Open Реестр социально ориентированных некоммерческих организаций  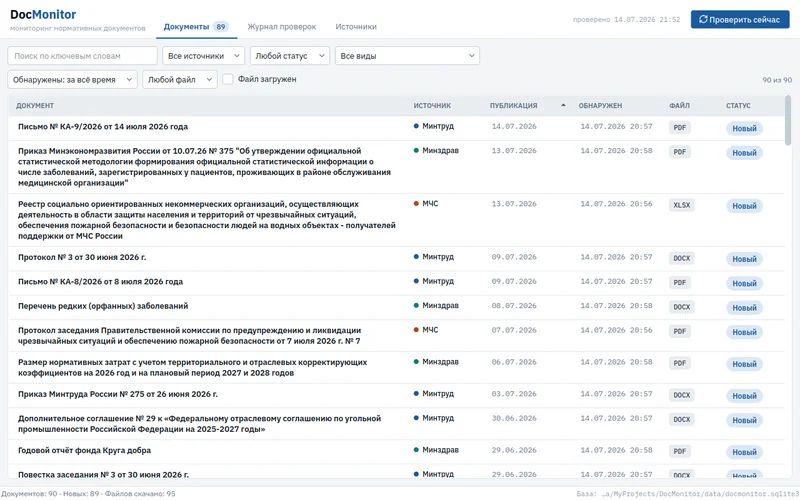207,220
